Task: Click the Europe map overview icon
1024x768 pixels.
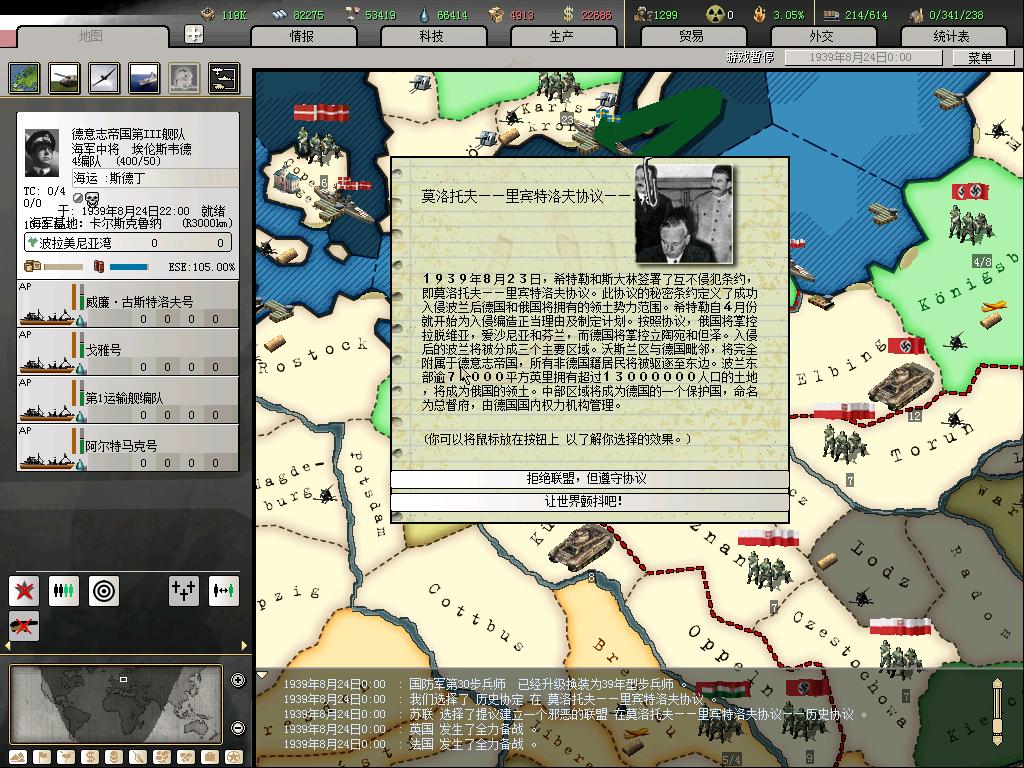Action: tap(24, 77)
